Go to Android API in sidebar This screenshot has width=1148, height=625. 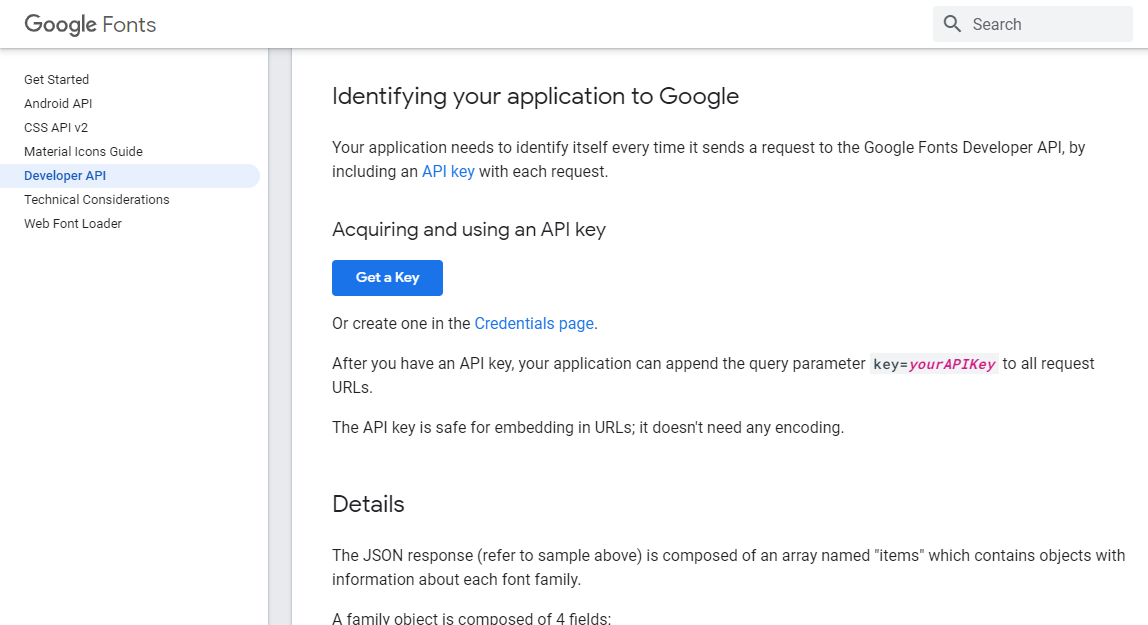click(58, 103)
